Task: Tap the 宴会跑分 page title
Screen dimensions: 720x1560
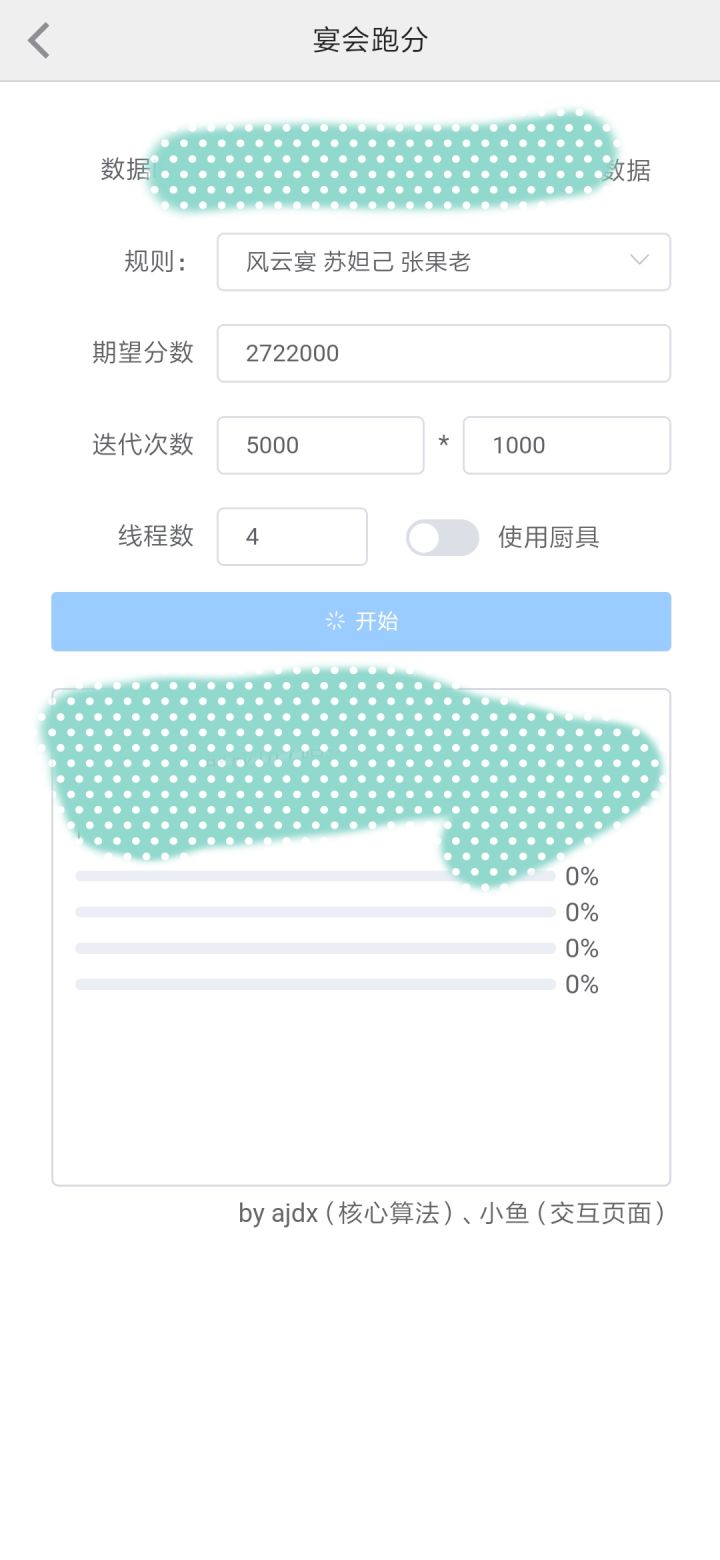Action: (x=370, y=41)
